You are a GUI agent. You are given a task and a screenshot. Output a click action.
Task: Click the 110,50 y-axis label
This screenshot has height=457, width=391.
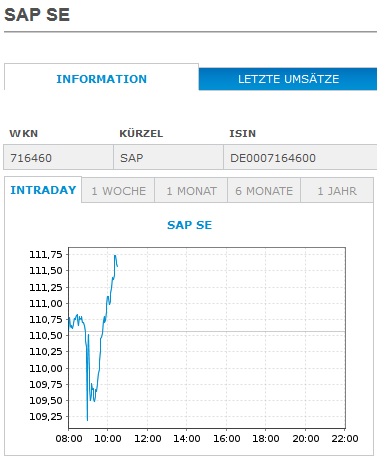[x=46, y=336]
